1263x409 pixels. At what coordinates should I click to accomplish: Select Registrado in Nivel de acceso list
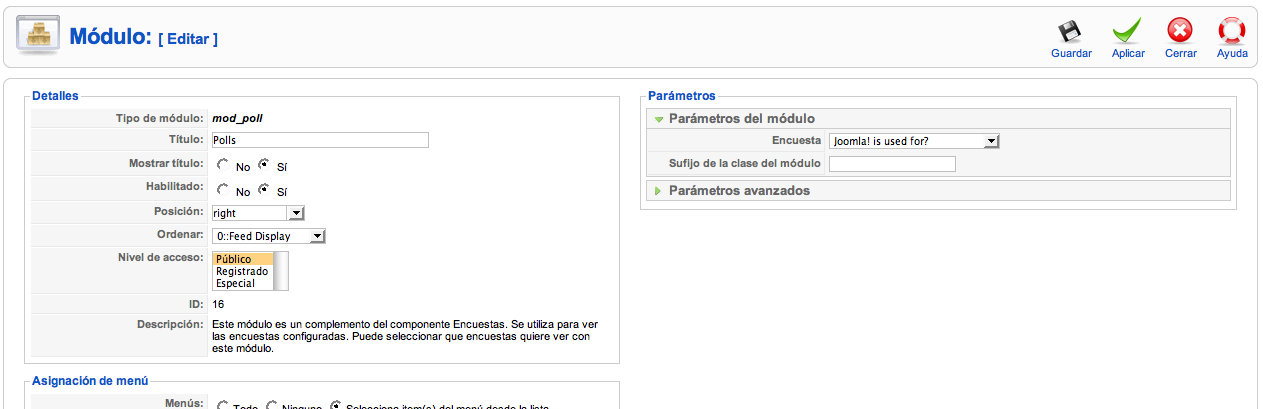pyautogui.click(x=242, y=271)
